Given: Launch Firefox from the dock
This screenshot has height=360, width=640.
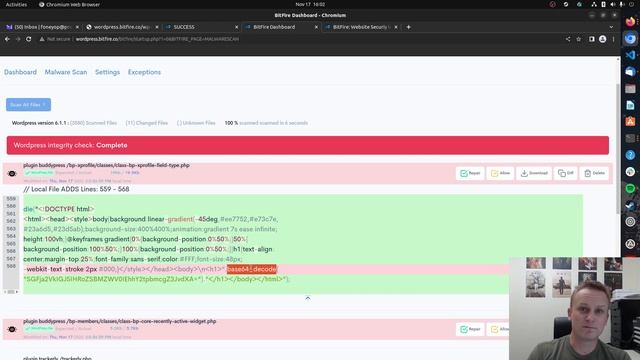Looking at the screenshot, I should pyautogui.click(x=630, y=21).
